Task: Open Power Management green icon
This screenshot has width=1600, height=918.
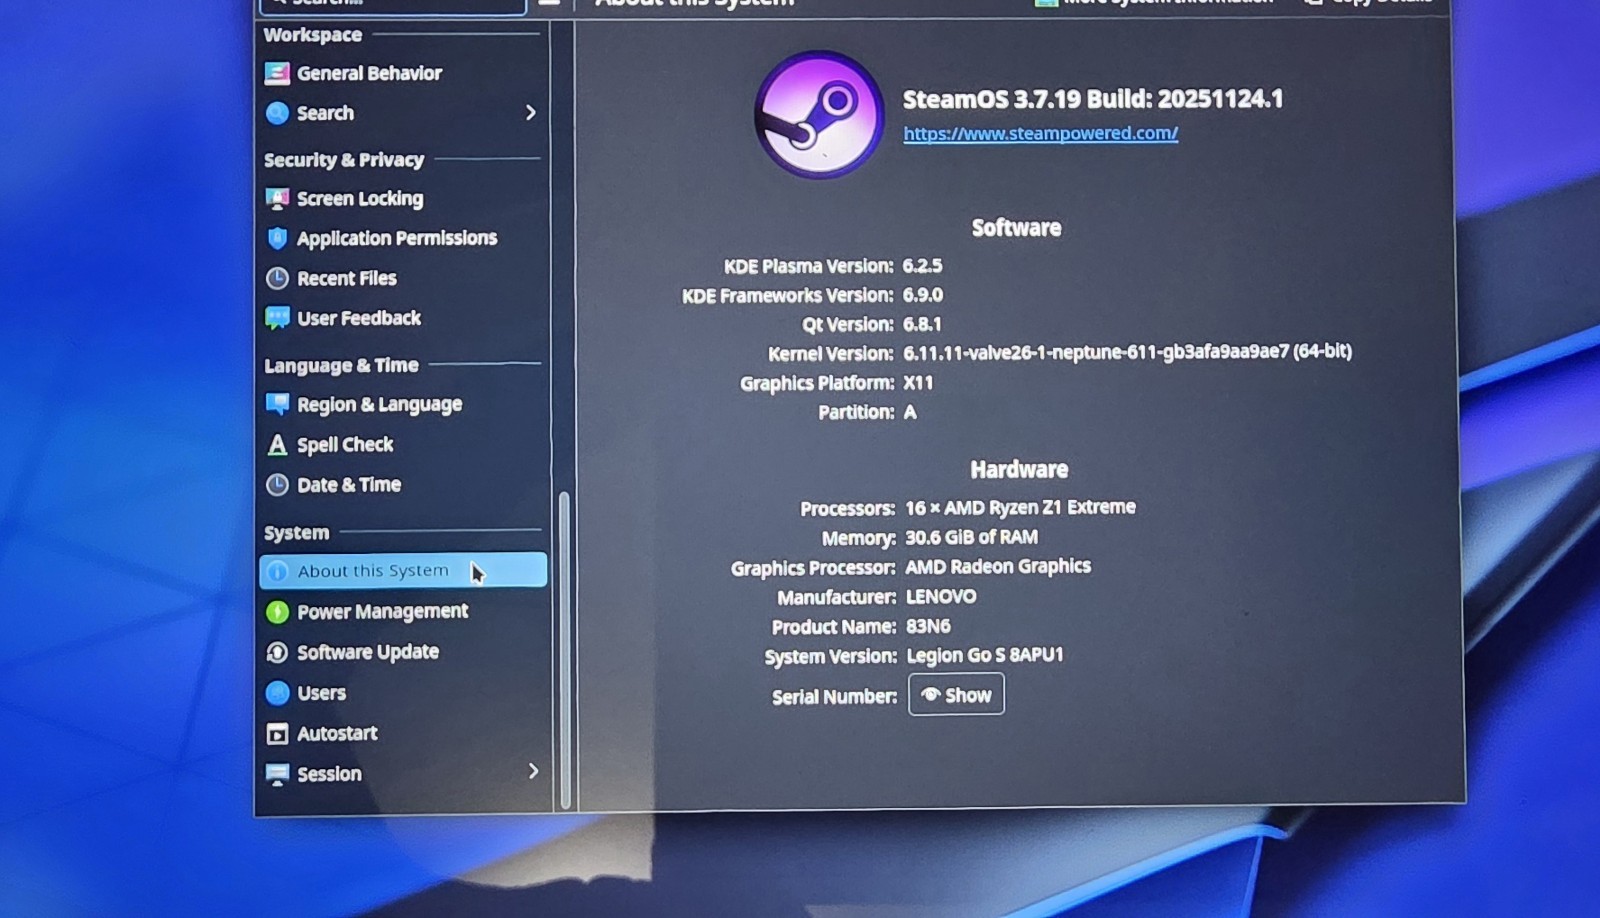Action: click(277, 612)
